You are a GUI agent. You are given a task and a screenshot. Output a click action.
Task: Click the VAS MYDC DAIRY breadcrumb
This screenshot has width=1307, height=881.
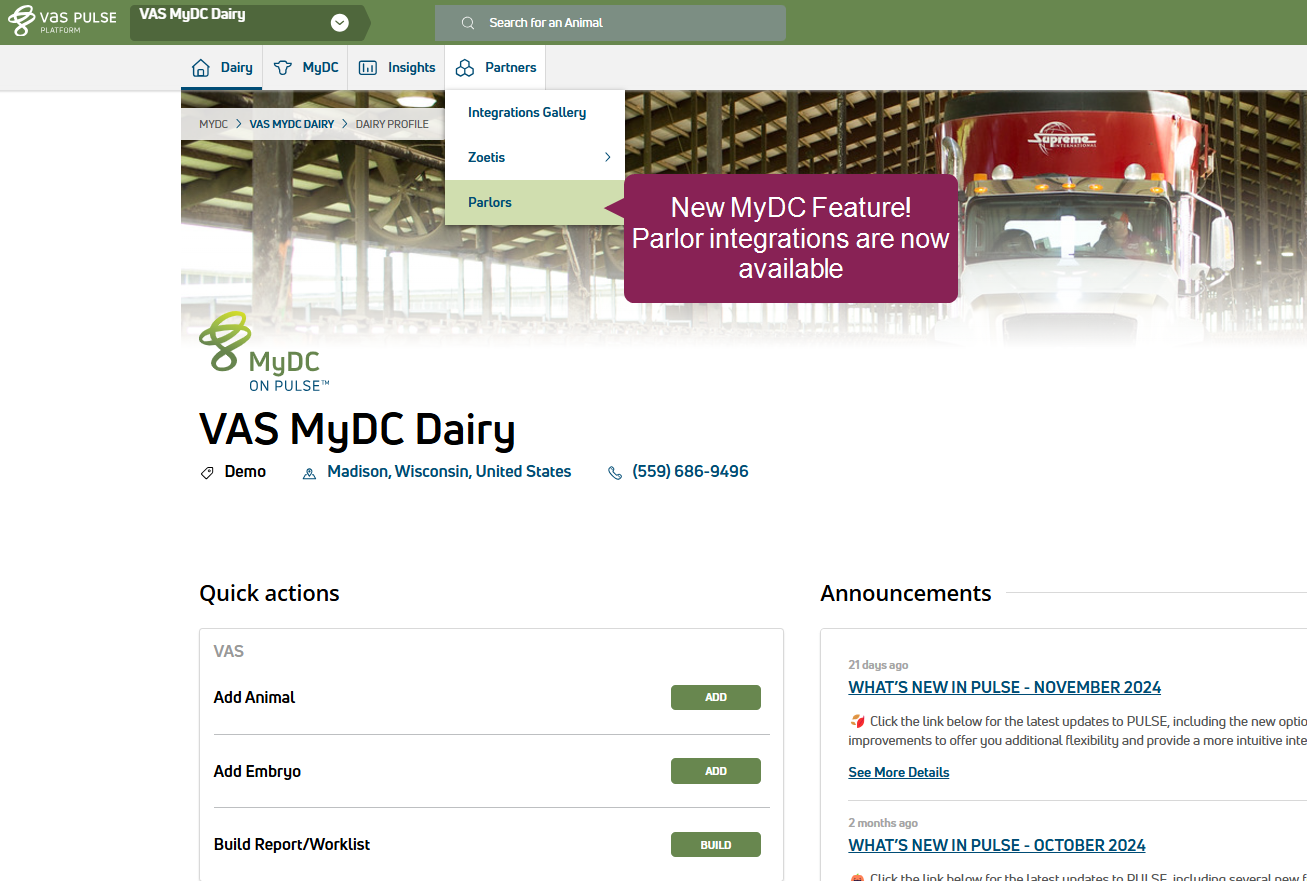pos(291,124)
